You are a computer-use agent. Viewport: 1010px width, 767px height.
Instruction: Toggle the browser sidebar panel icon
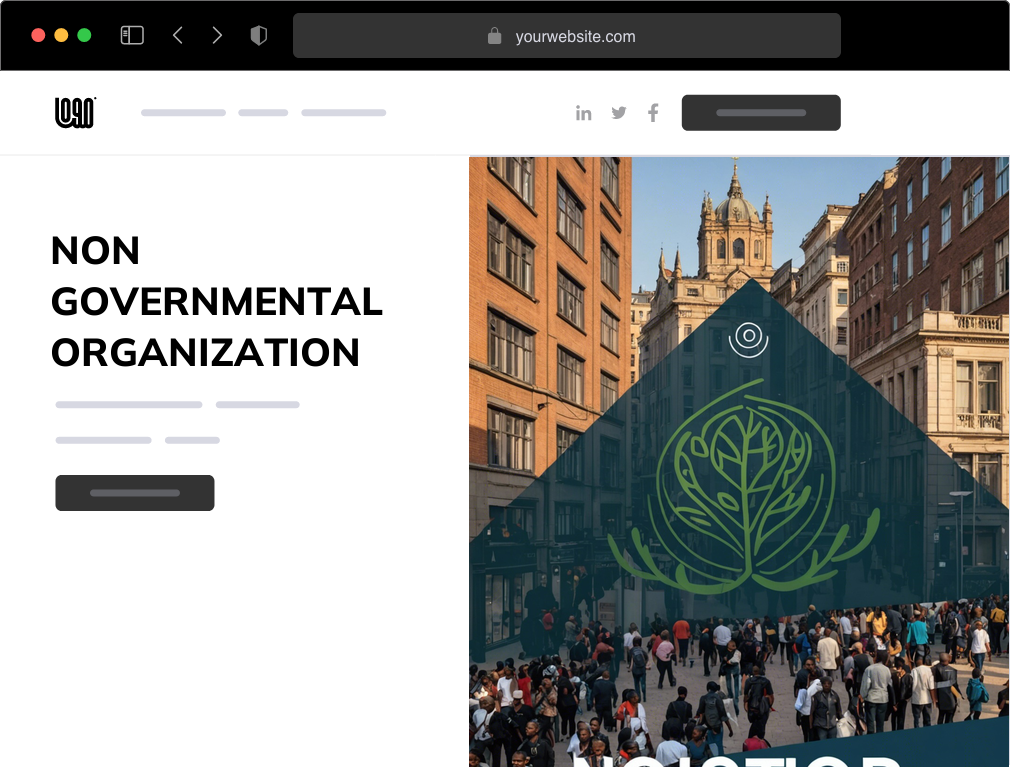132,36
